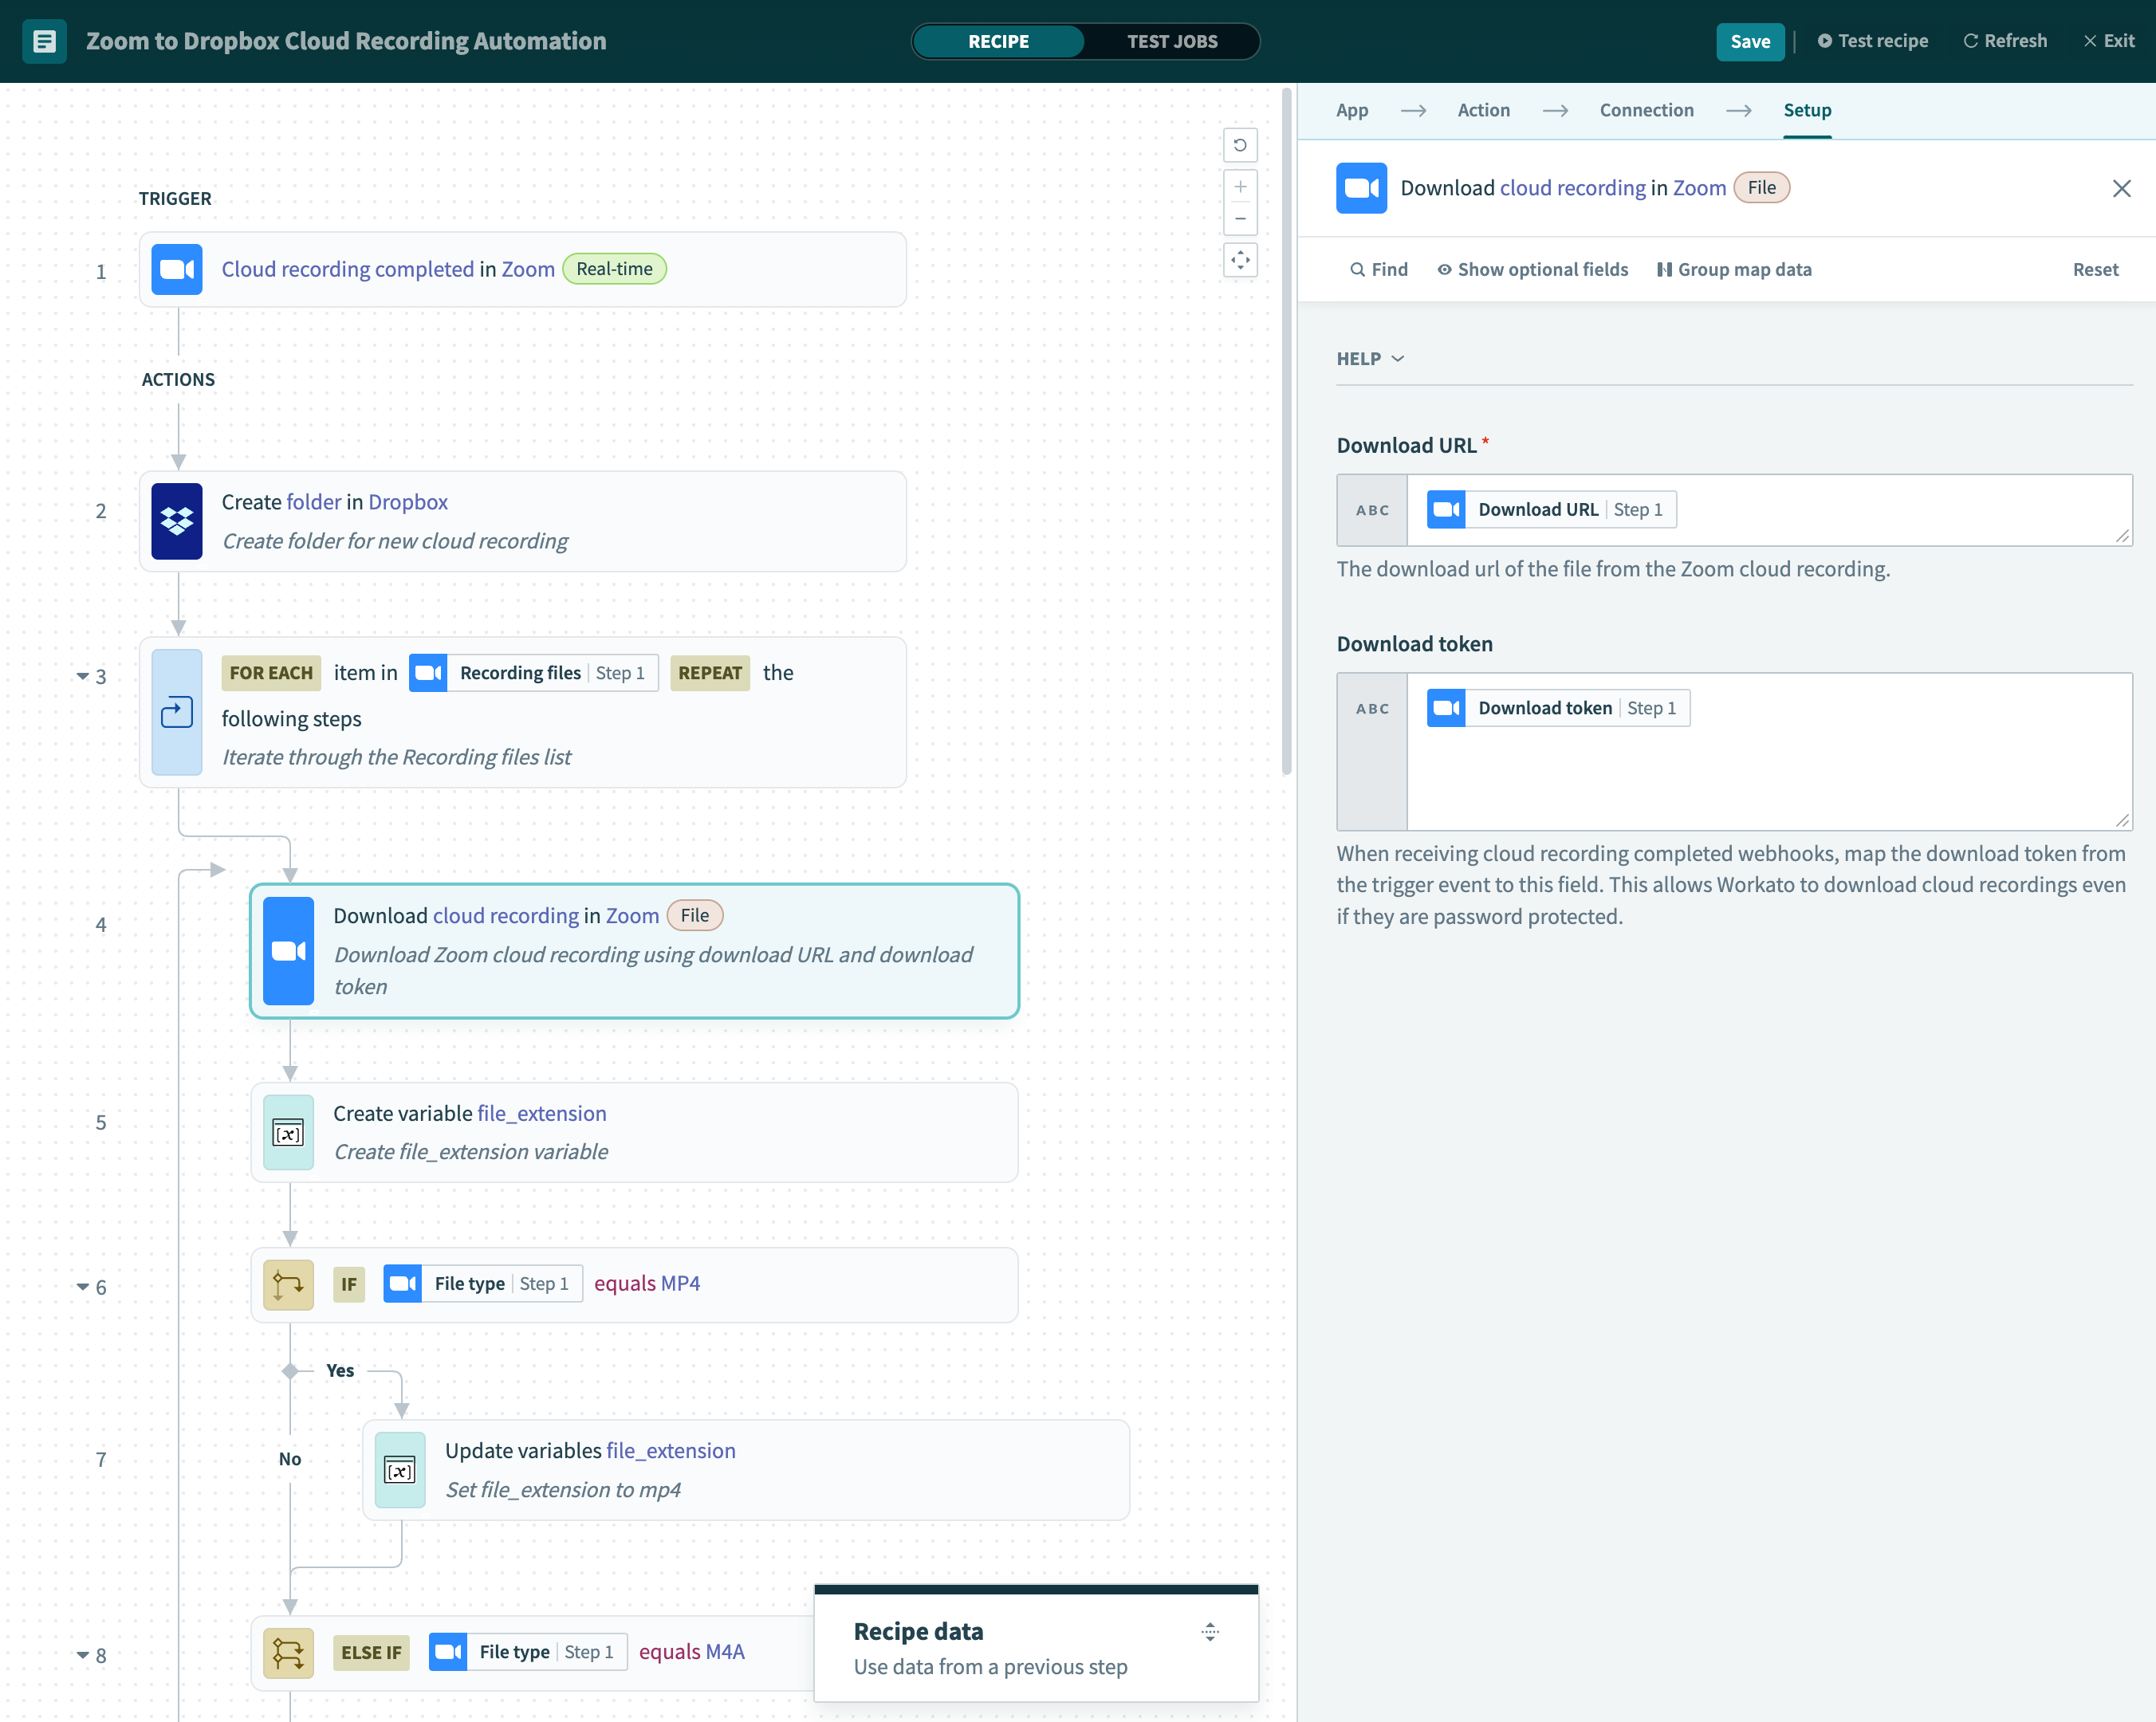Screen dimensions: 2156x1722
Task: Toggle Group map data option
Action: click(1734, 269)
